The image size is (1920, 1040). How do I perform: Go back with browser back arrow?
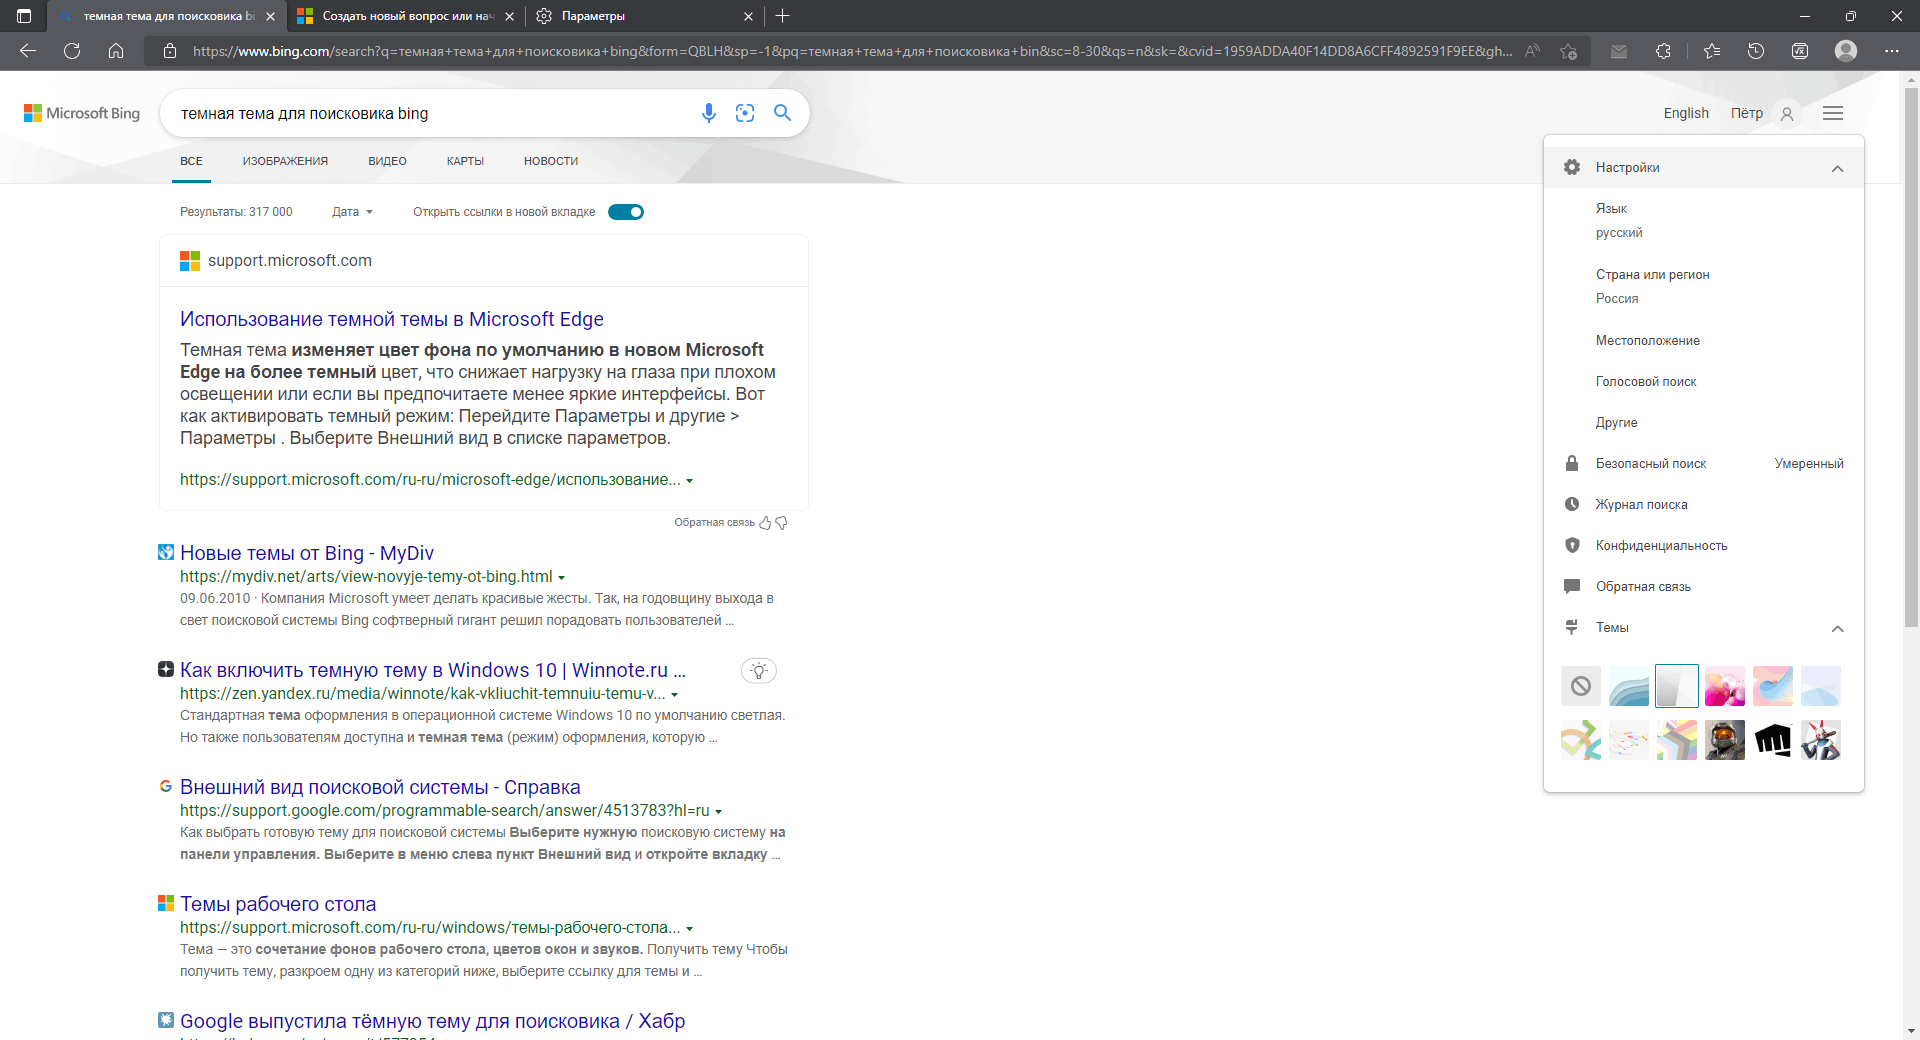coord(28,51)
